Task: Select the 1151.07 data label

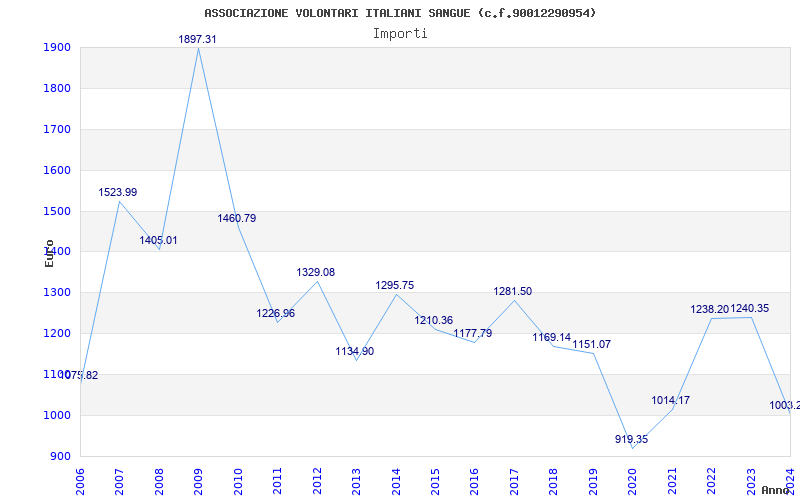Action: click(x=592, y=344)
